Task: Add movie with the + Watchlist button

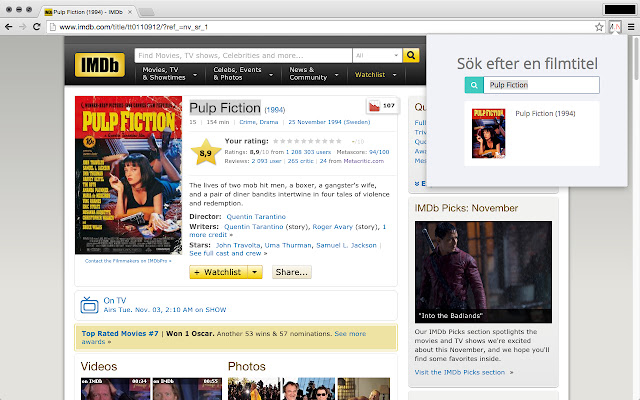Action: coord(218,272)
